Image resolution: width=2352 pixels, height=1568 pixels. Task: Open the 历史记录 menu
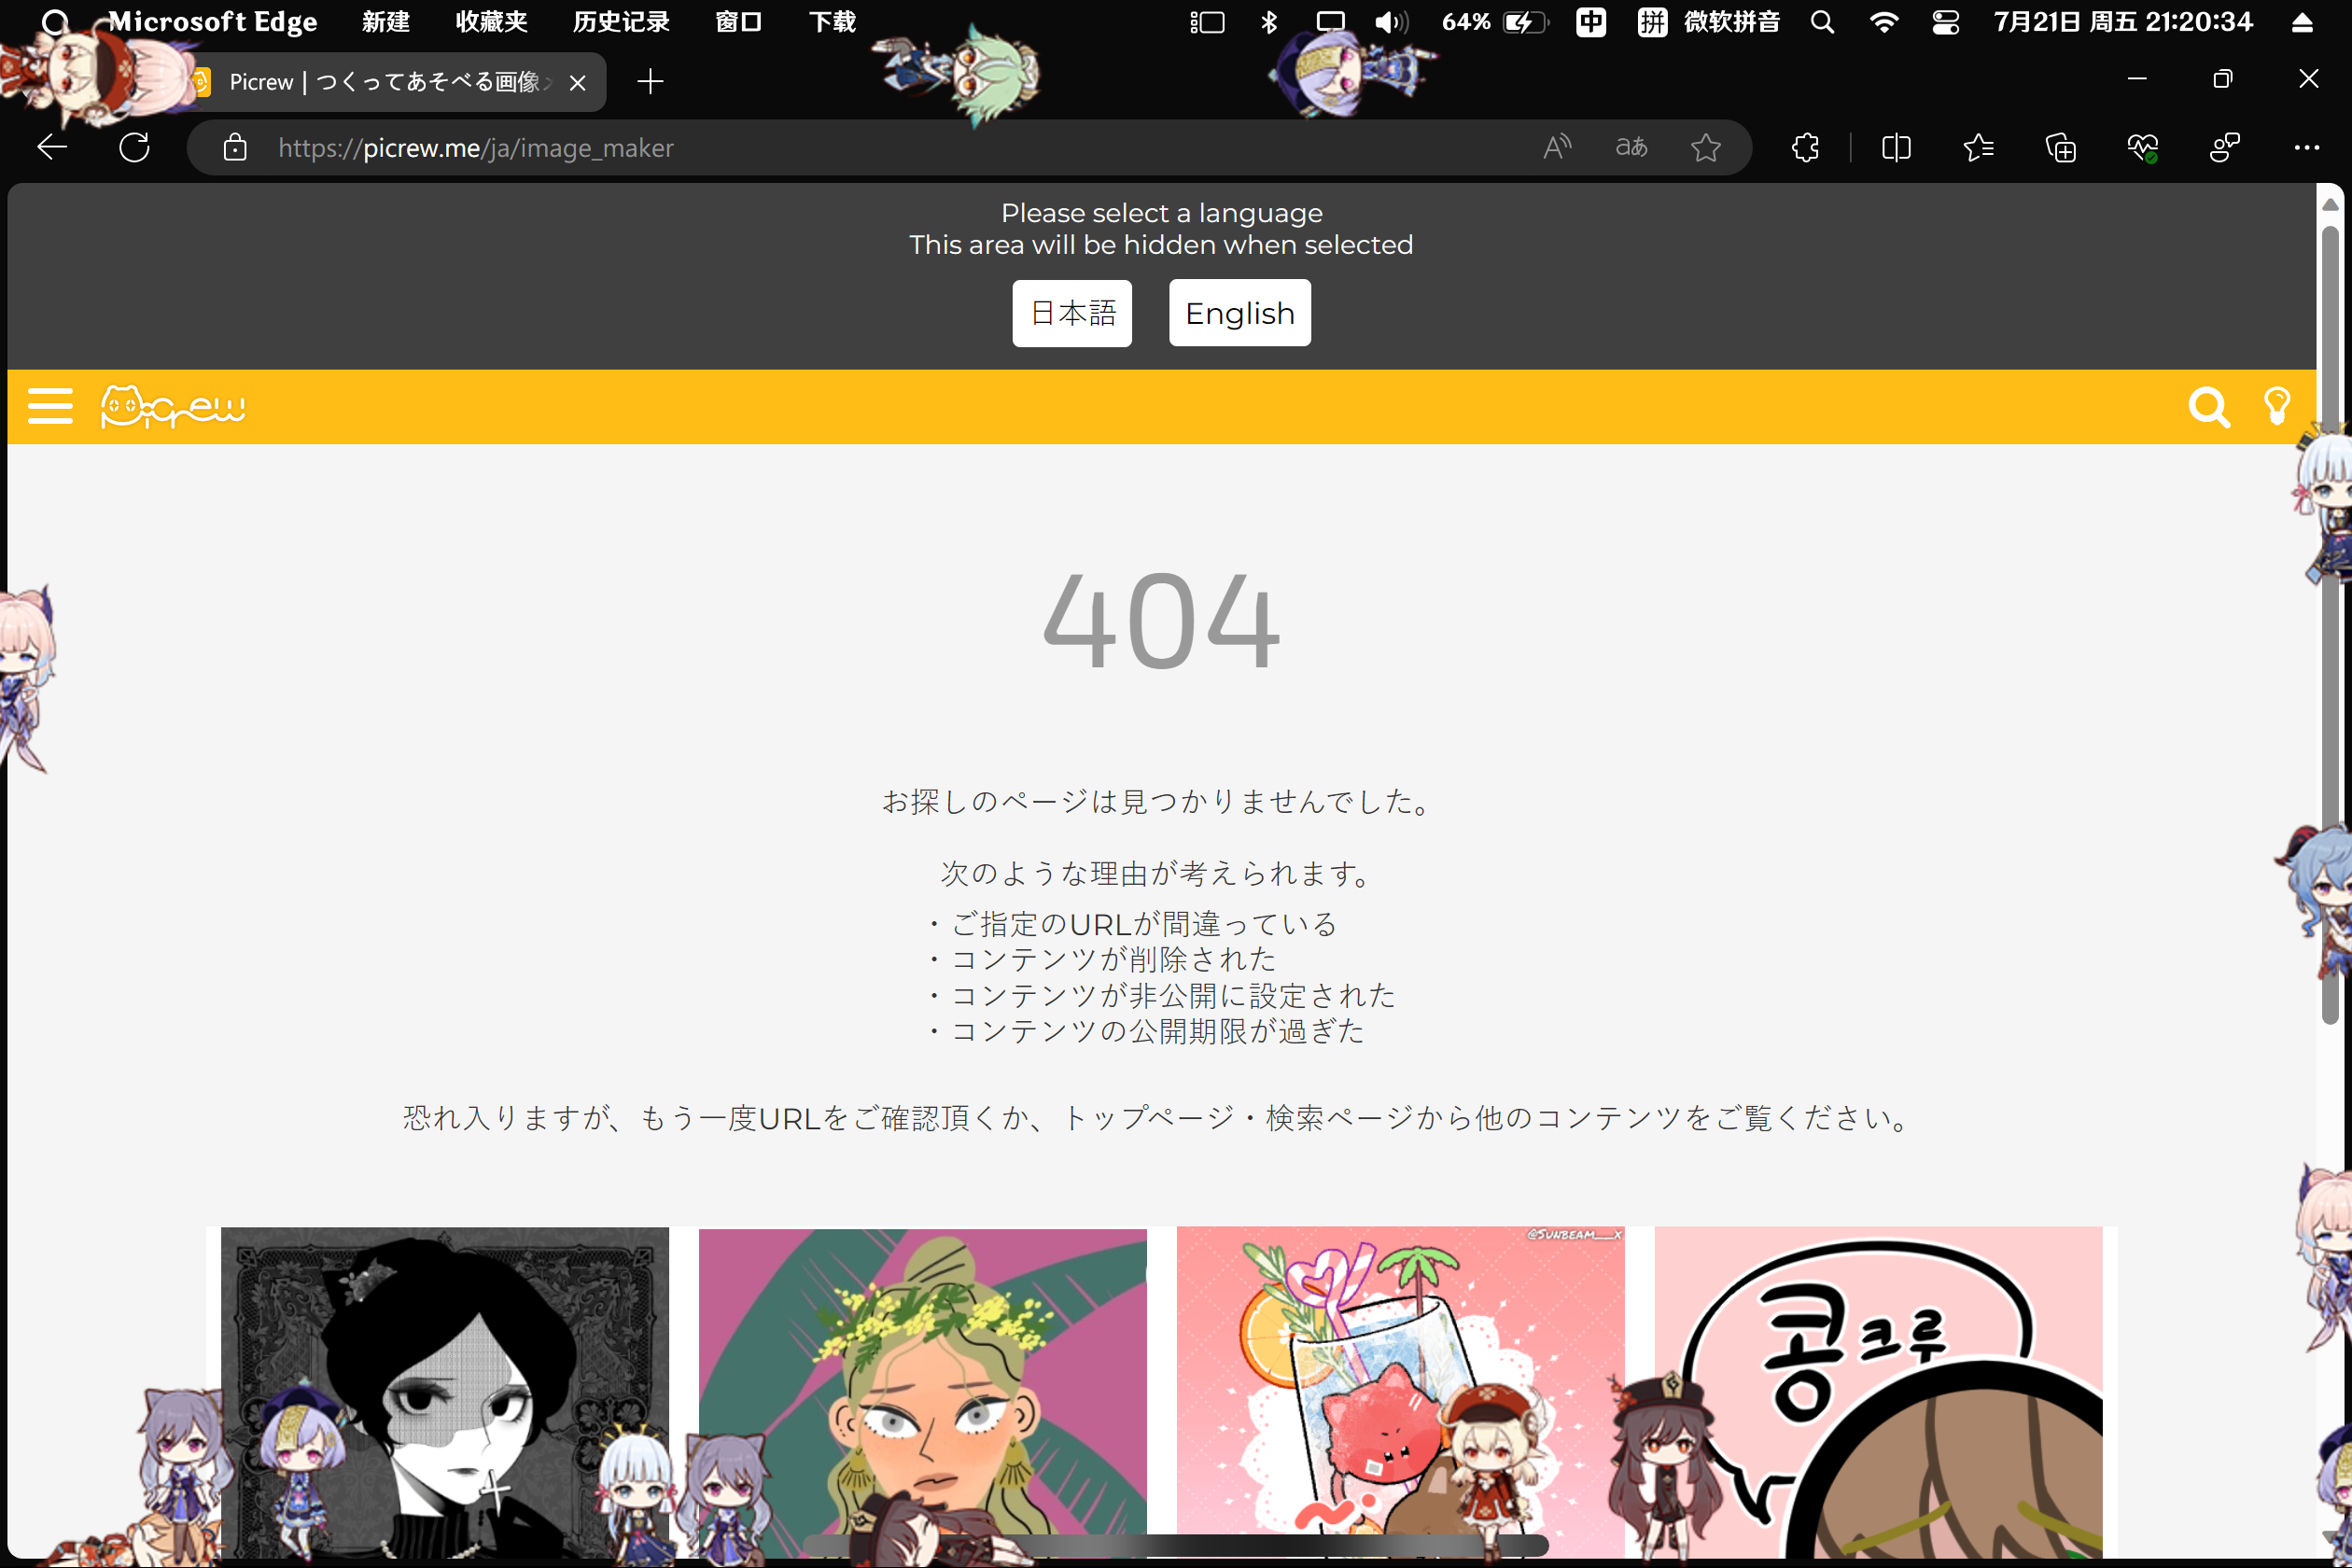coord(621,22)
